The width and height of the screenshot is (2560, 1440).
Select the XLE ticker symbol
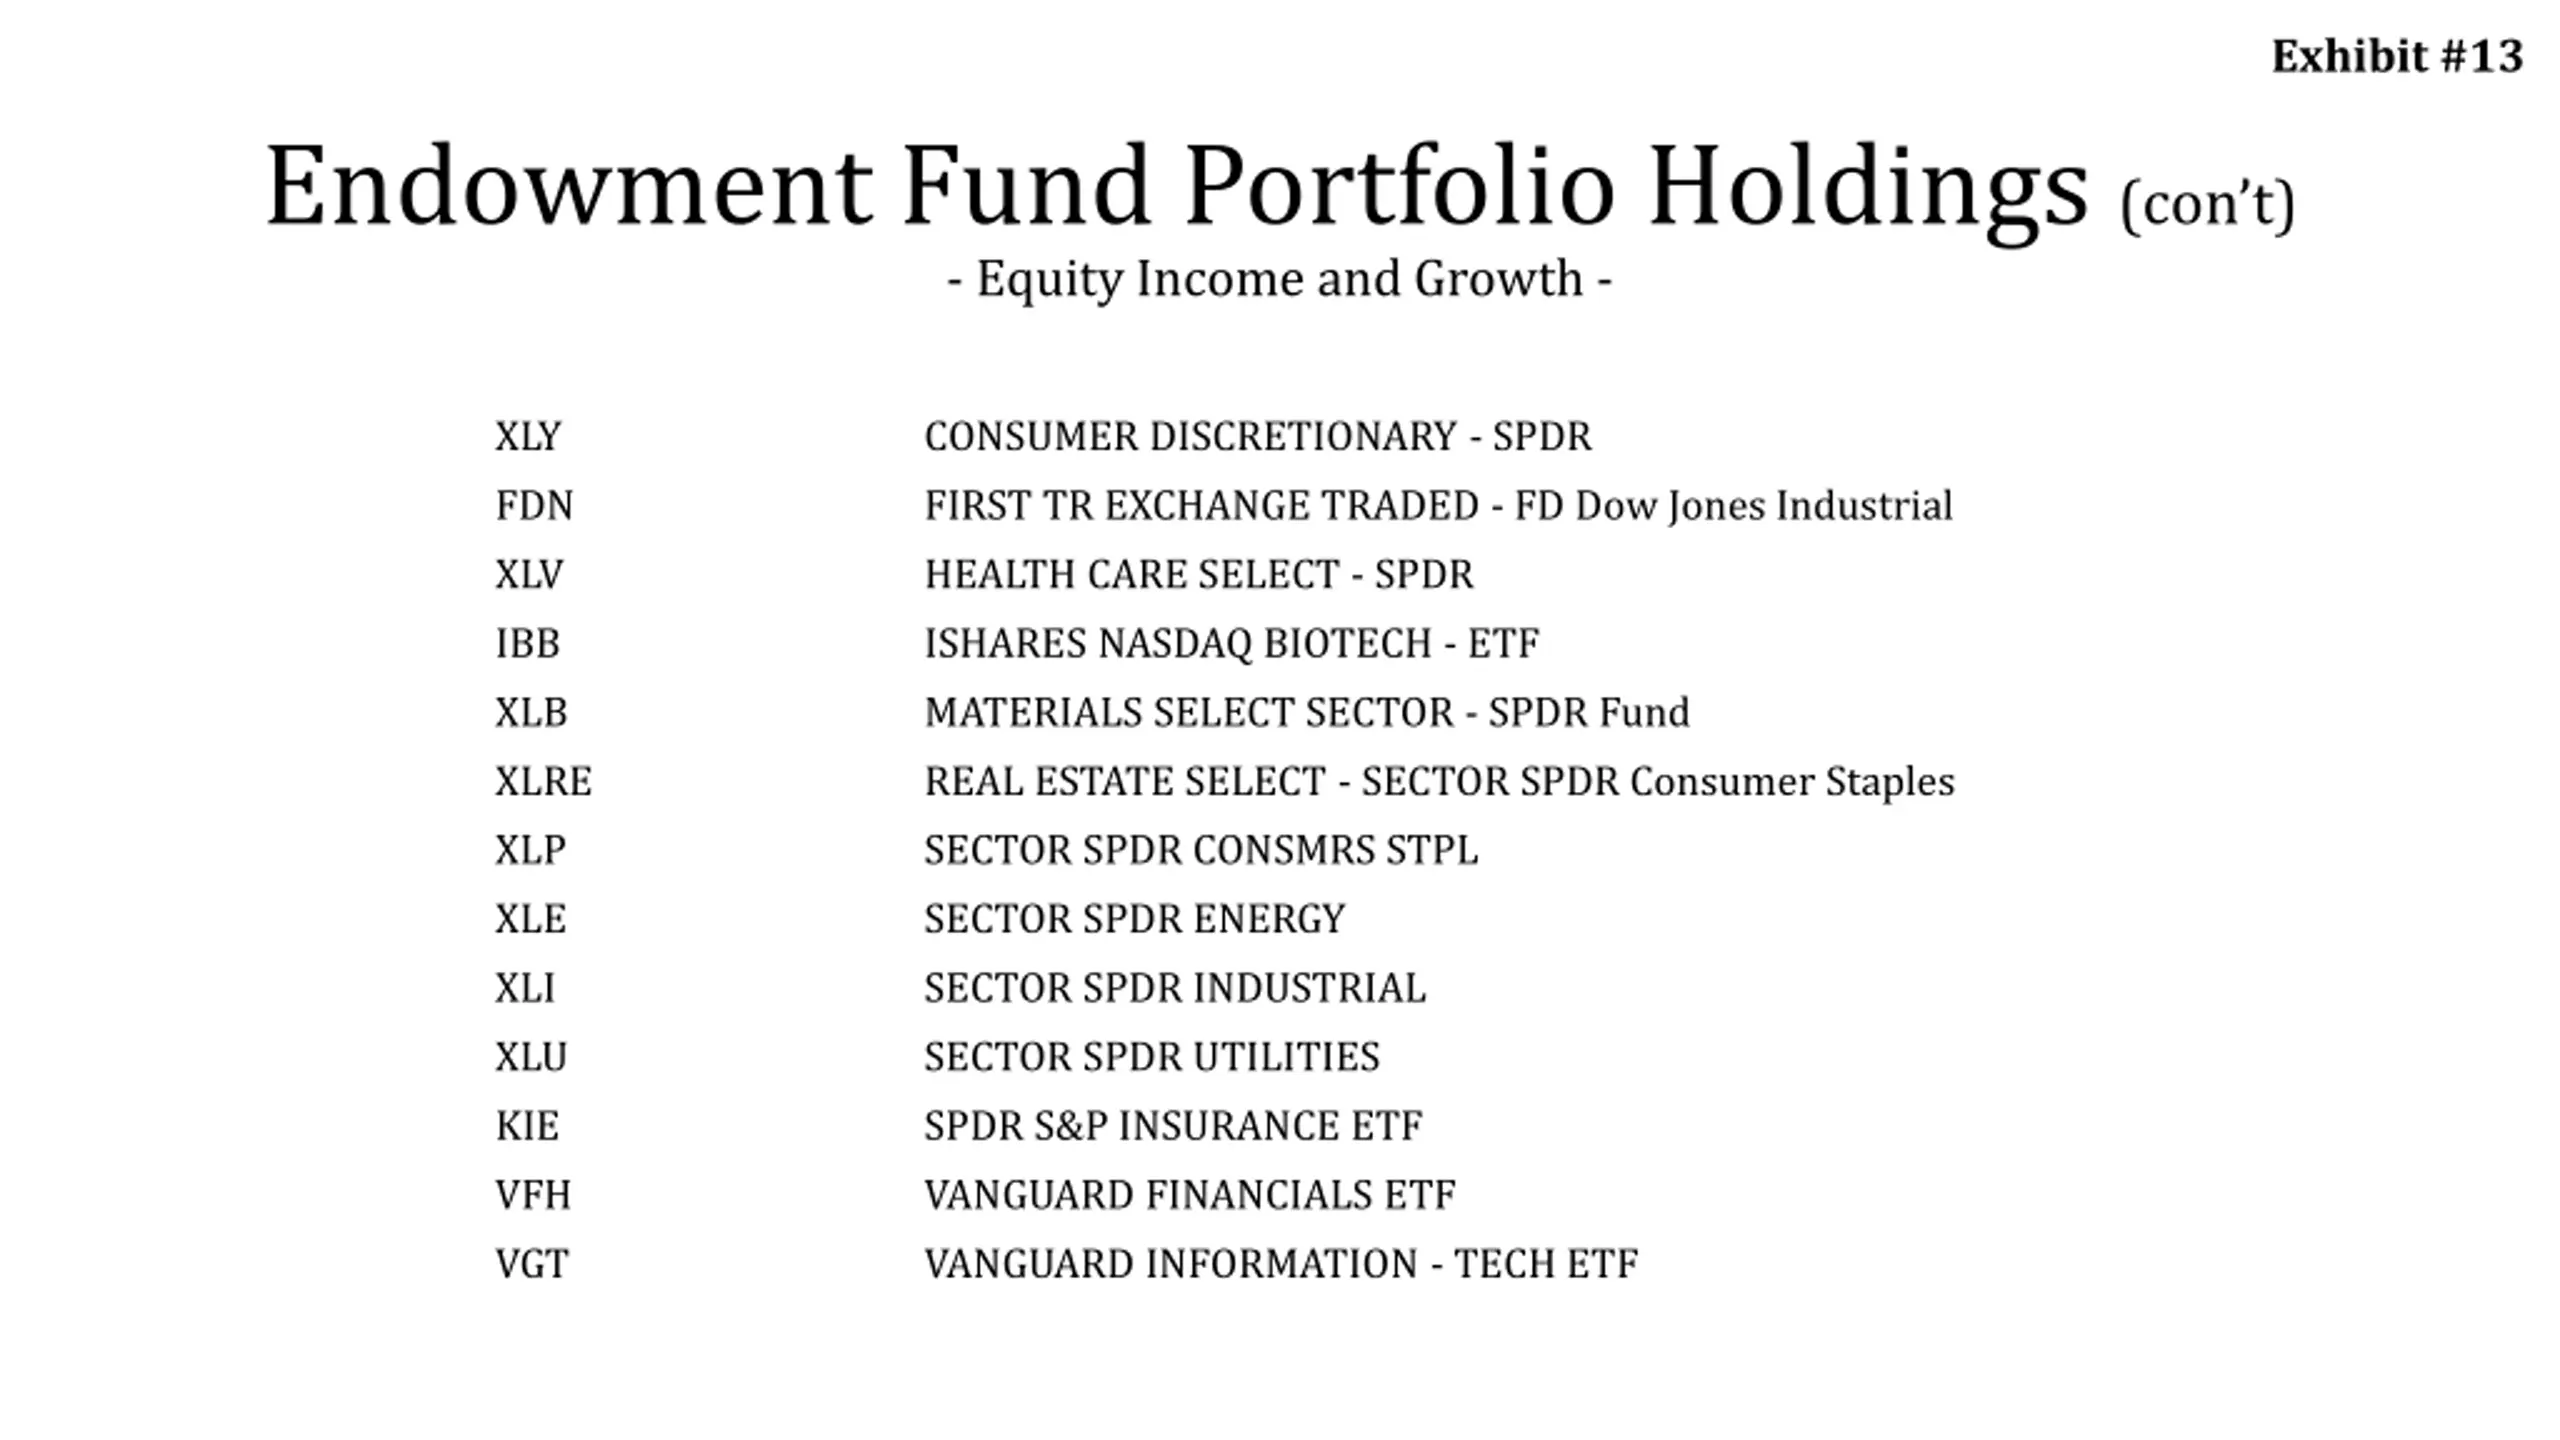(530, 919)
